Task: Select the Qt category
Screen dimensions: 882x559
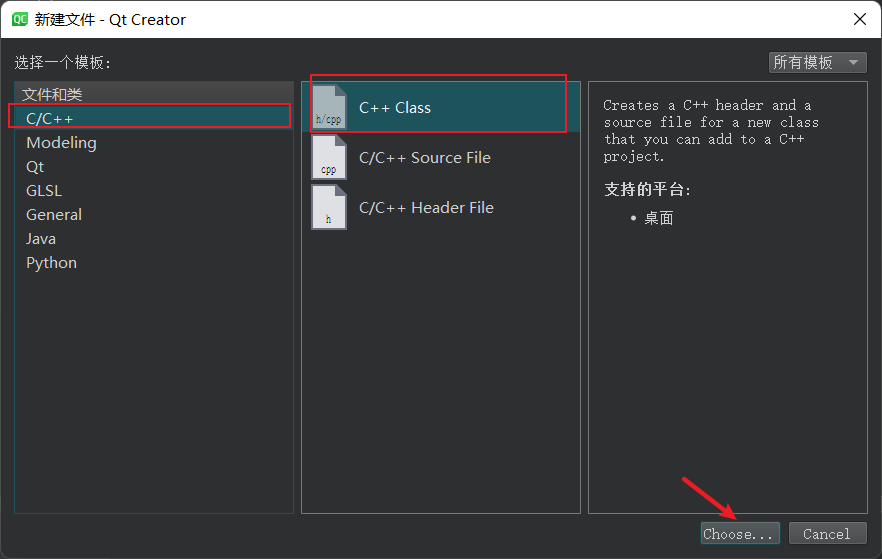Action: [154, 167]
